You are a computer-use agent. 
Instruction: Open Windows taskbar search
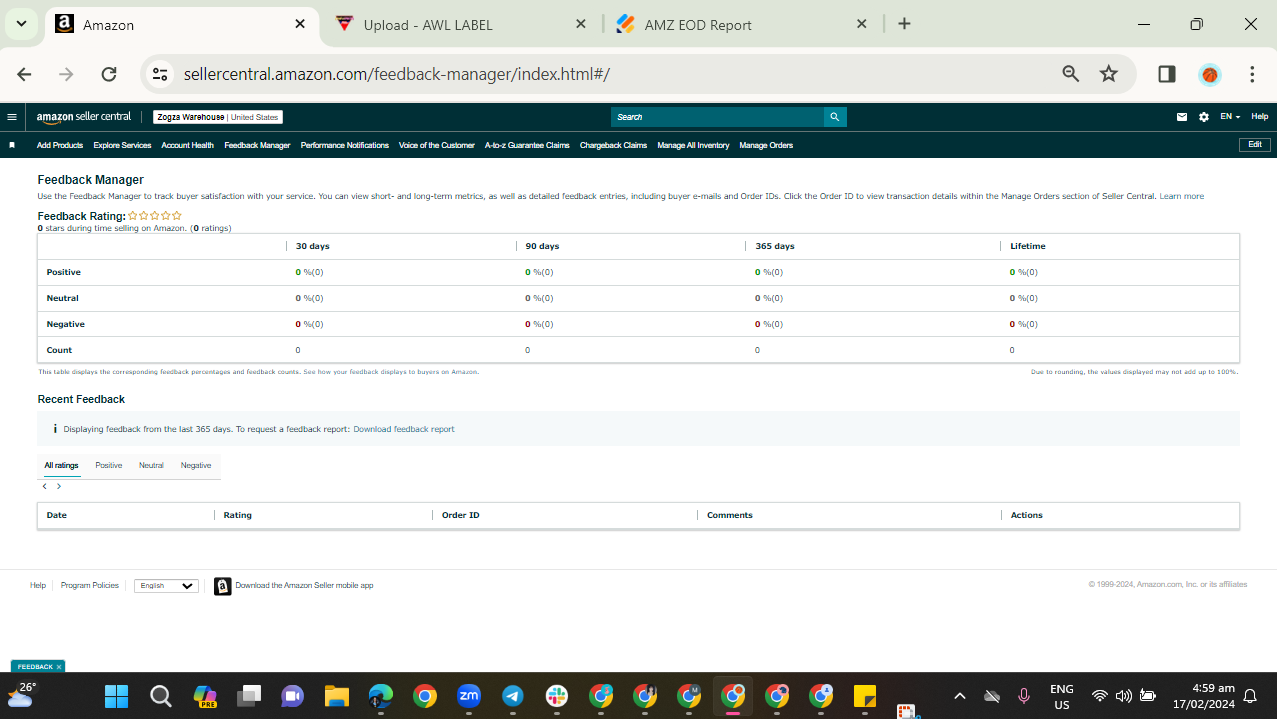tap(161, 696)
